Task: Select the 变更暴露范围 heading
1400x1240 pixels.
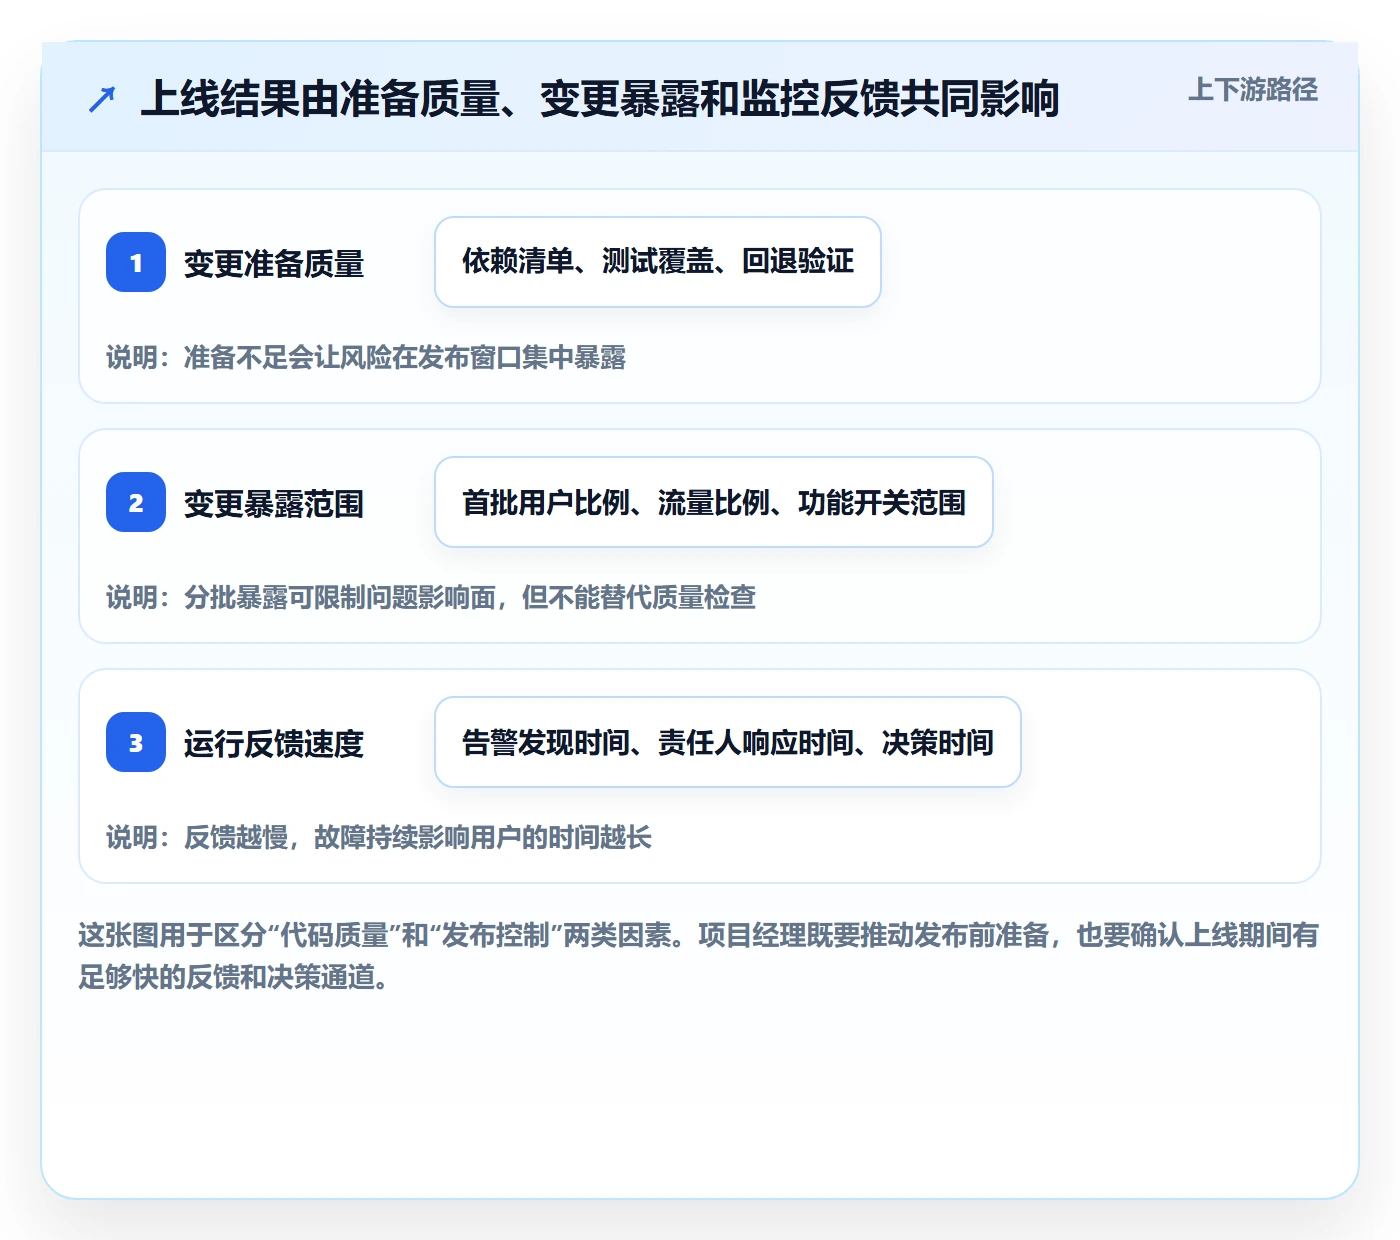Action: point(274,503)
